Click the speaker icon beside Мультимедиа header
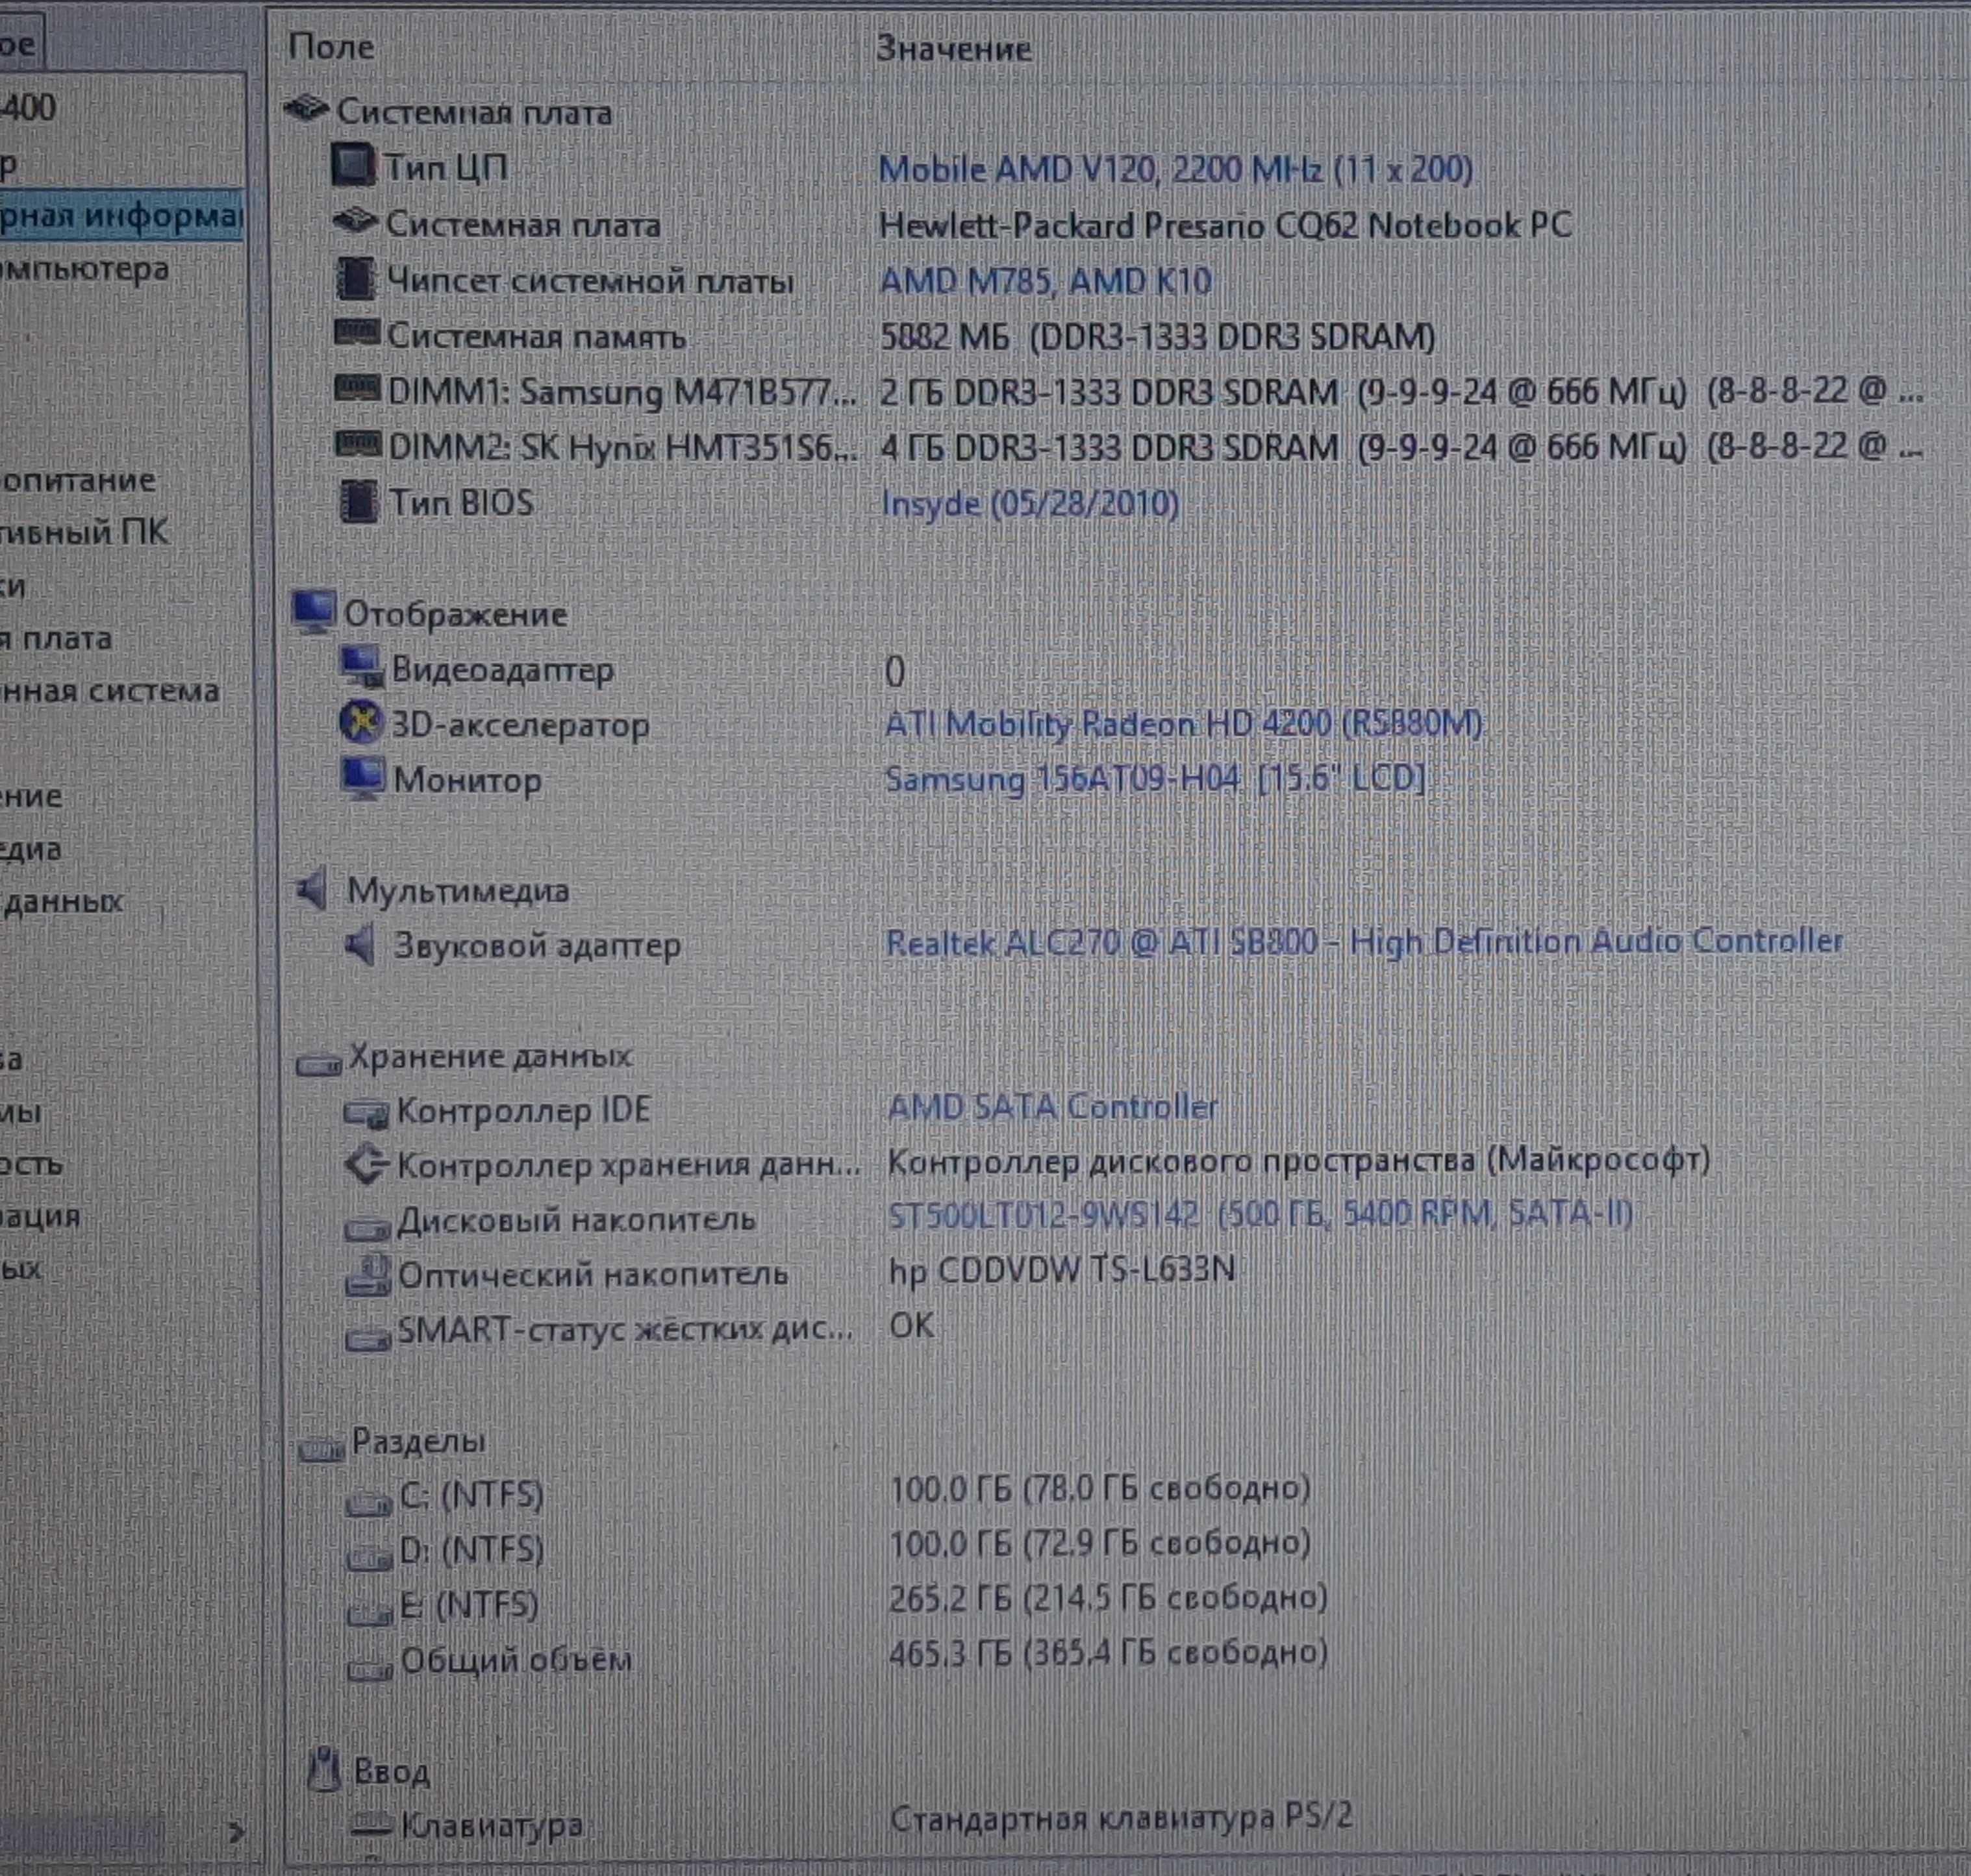The height and width of the screenshot is (1876, 1971). click(313, 888)
